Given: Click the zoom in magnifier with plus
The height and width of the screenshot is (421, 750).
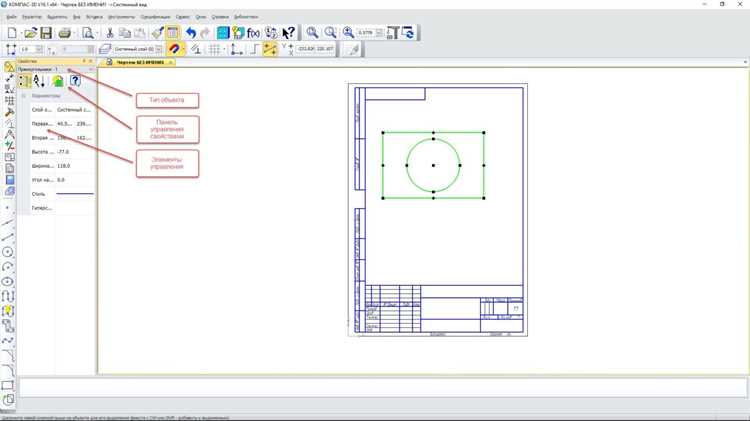Looking at the screenshot, I should [348, 33].
